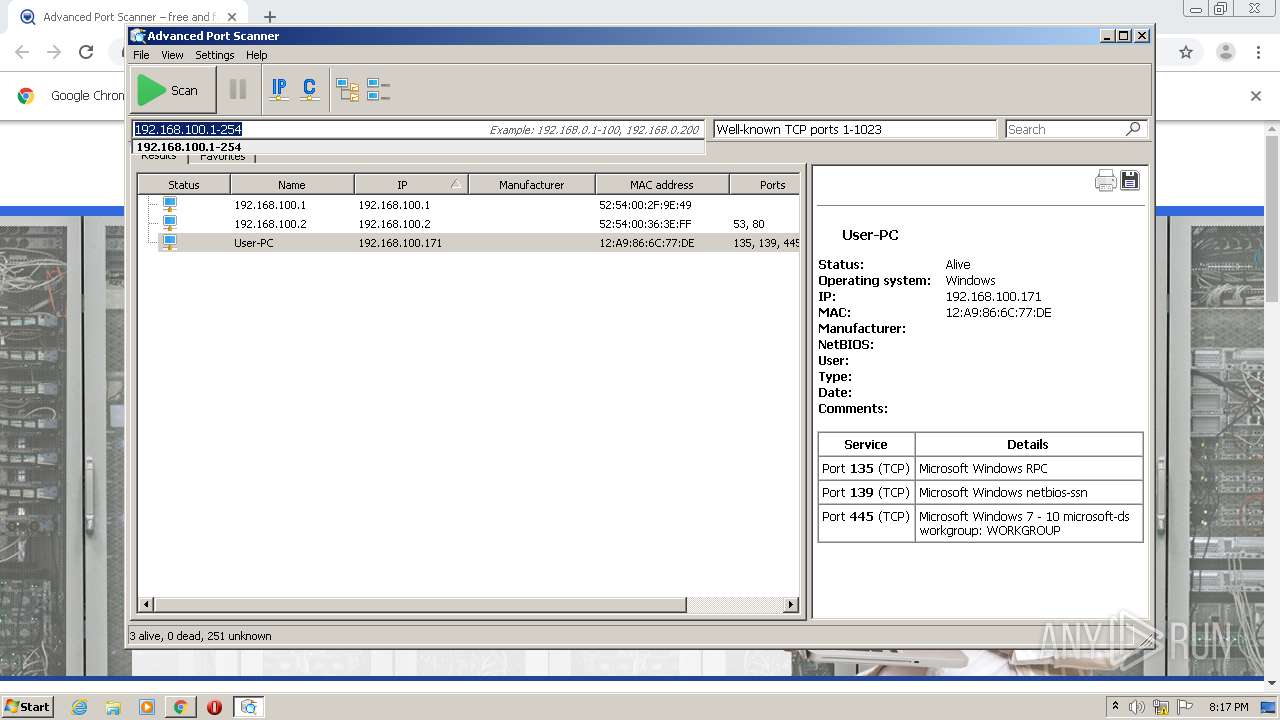Click the red Opera icon on the taskbar

[214, 707]
